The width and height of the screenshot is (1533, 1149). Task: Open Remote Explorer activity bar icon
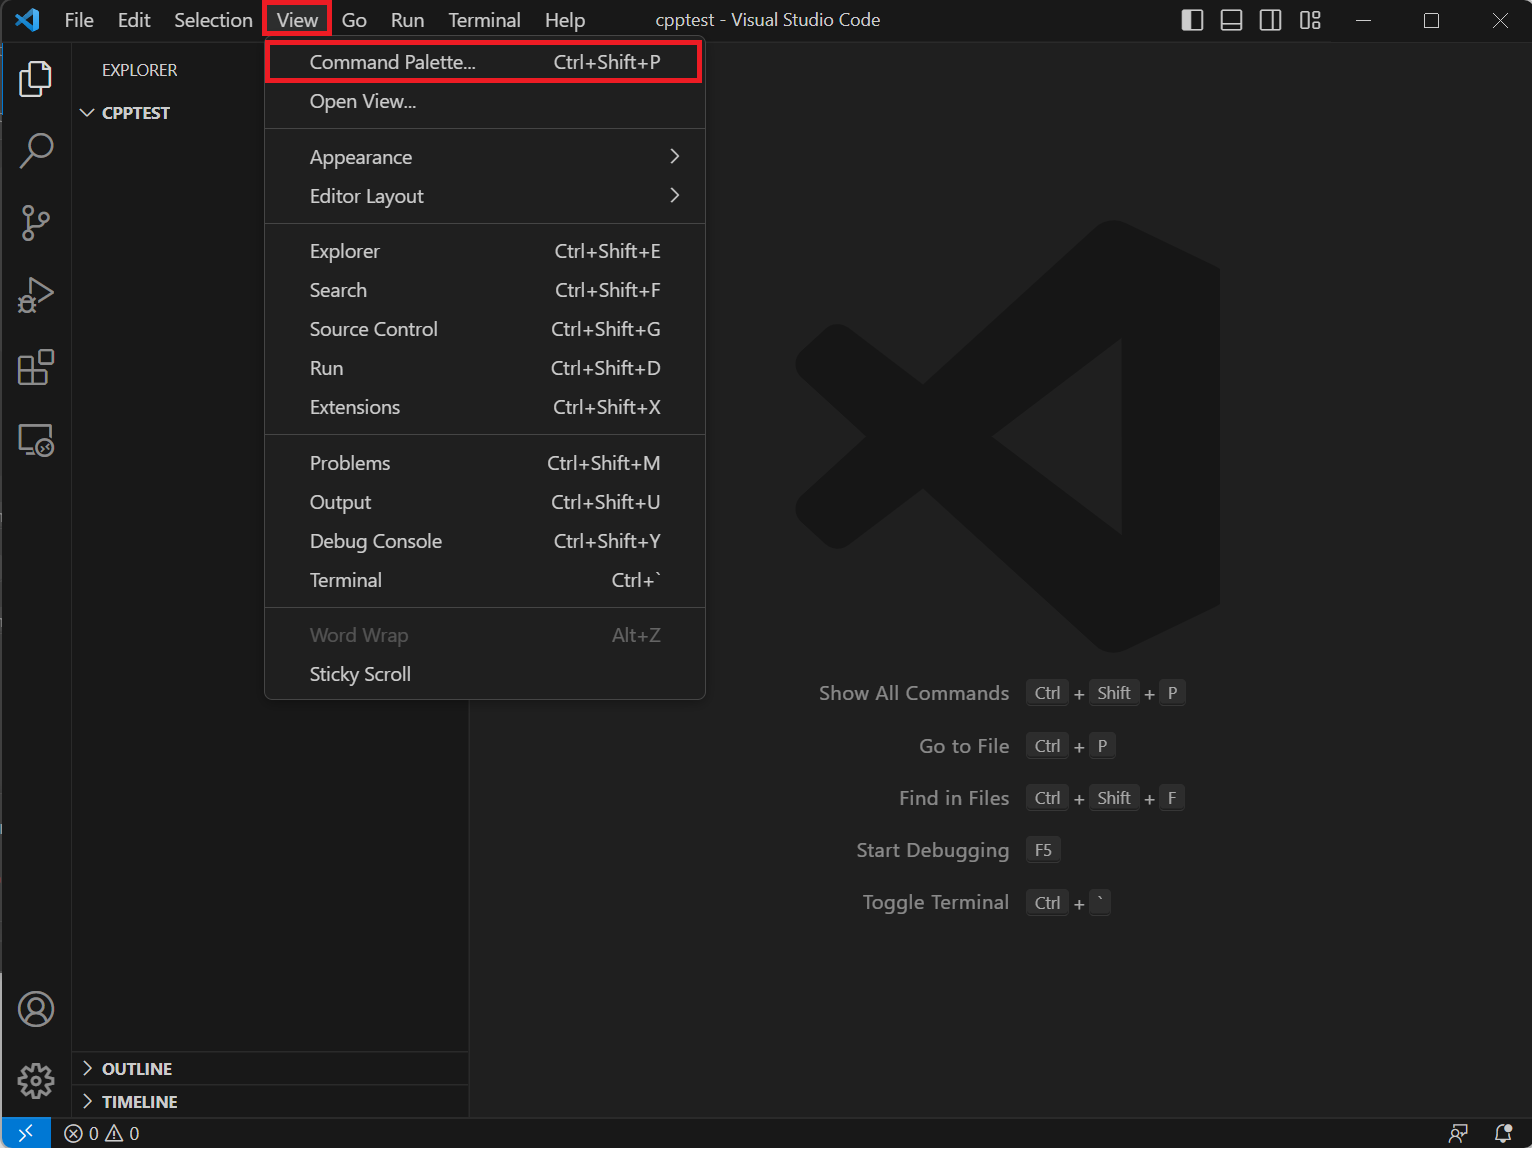[36, 440]
